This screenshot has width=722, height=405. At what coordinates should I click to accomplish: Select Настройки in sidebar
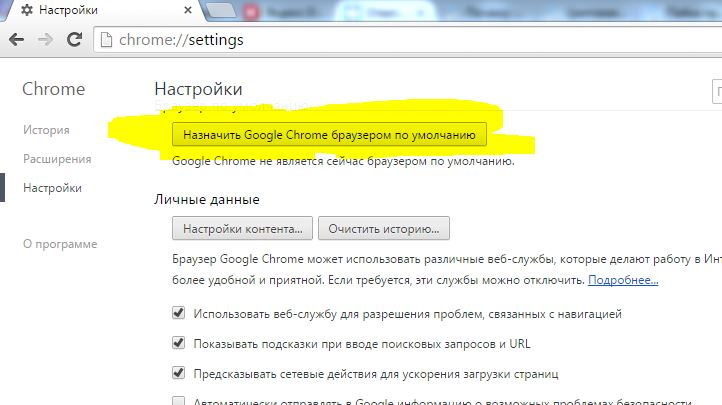pos(52,188)
